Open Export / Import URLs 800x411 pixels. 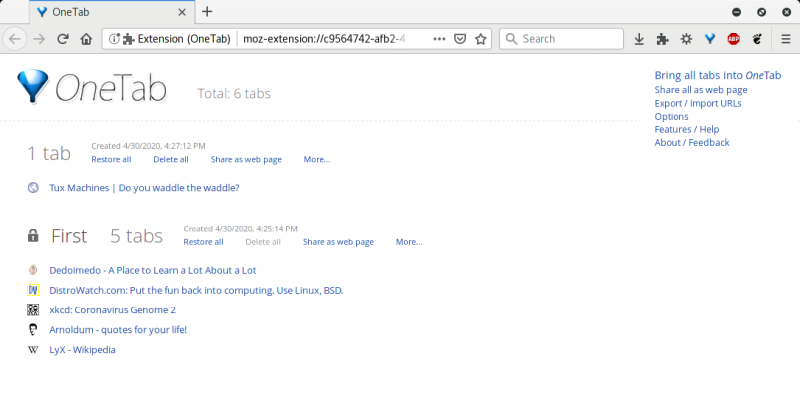(697, 103)
